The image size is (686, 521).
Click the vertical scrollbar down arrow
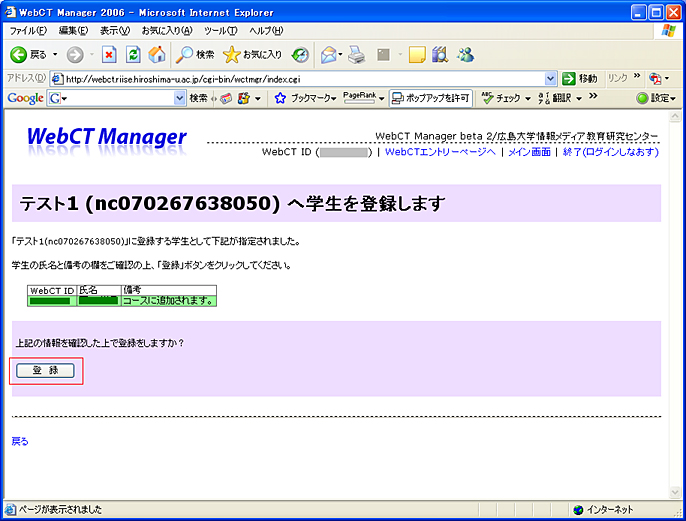pyautogui.click(x=675, y=492)
